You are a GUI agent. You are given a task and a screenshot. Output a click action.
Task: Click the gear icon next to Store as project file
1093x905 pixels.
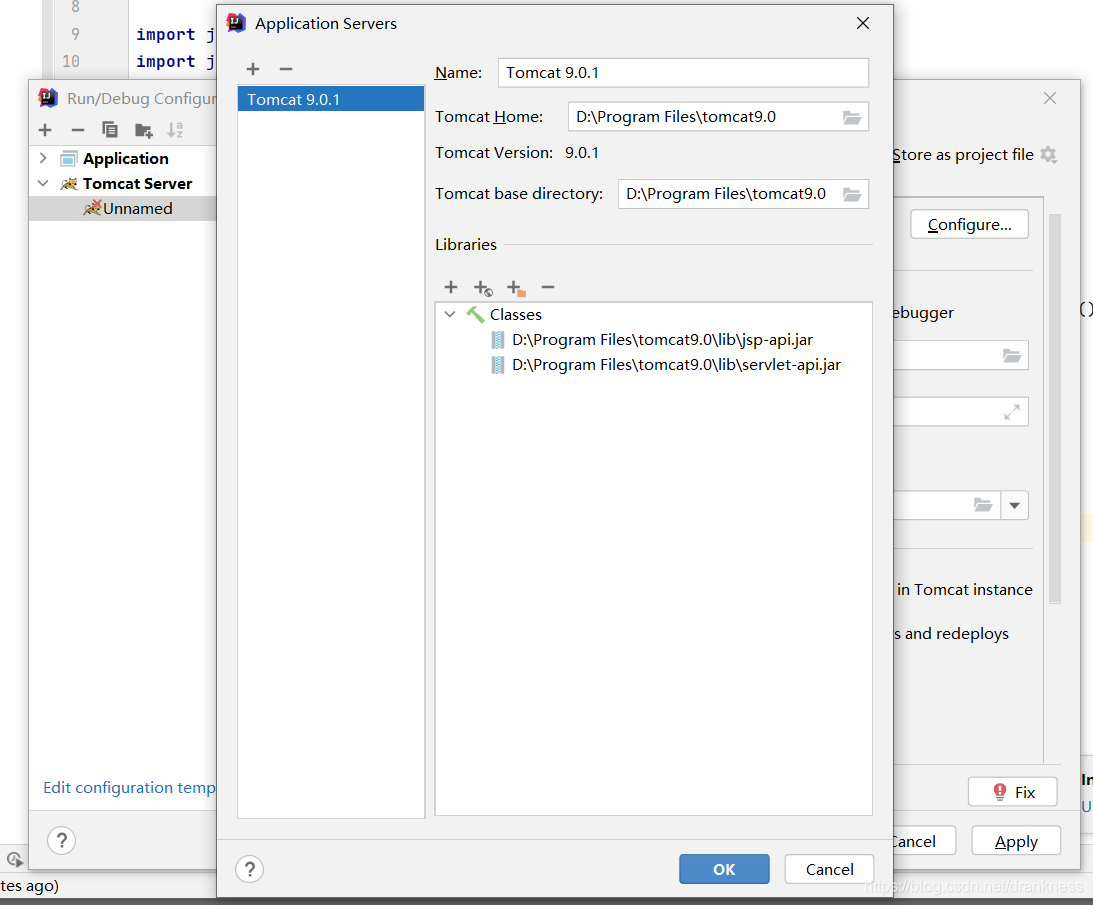click(1048, 155)
